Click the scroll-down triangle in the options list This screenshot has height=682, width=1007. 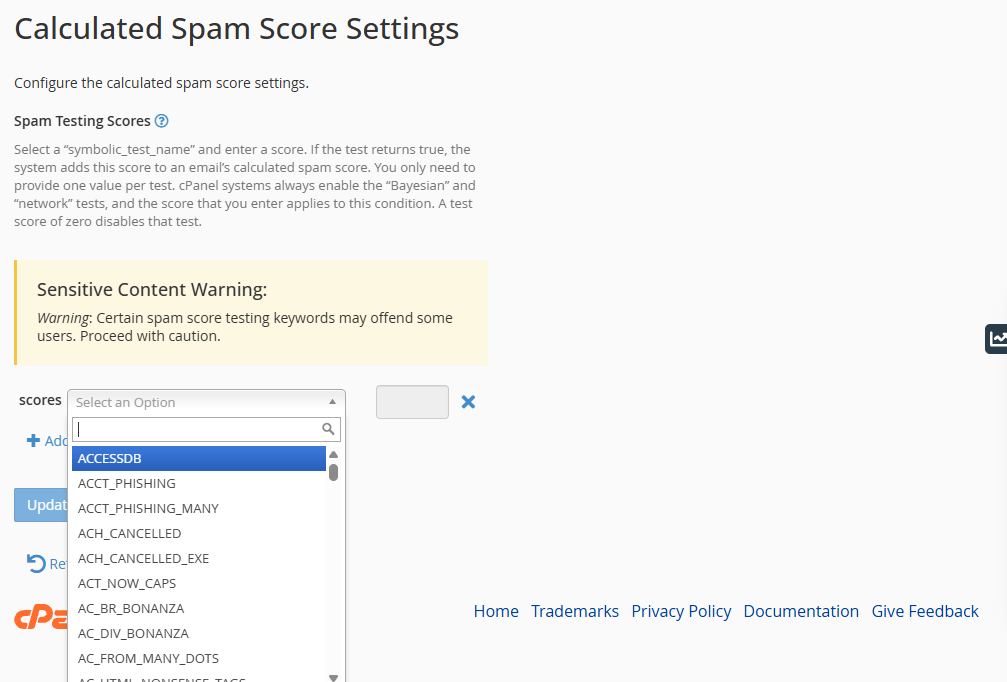(333, 677)
